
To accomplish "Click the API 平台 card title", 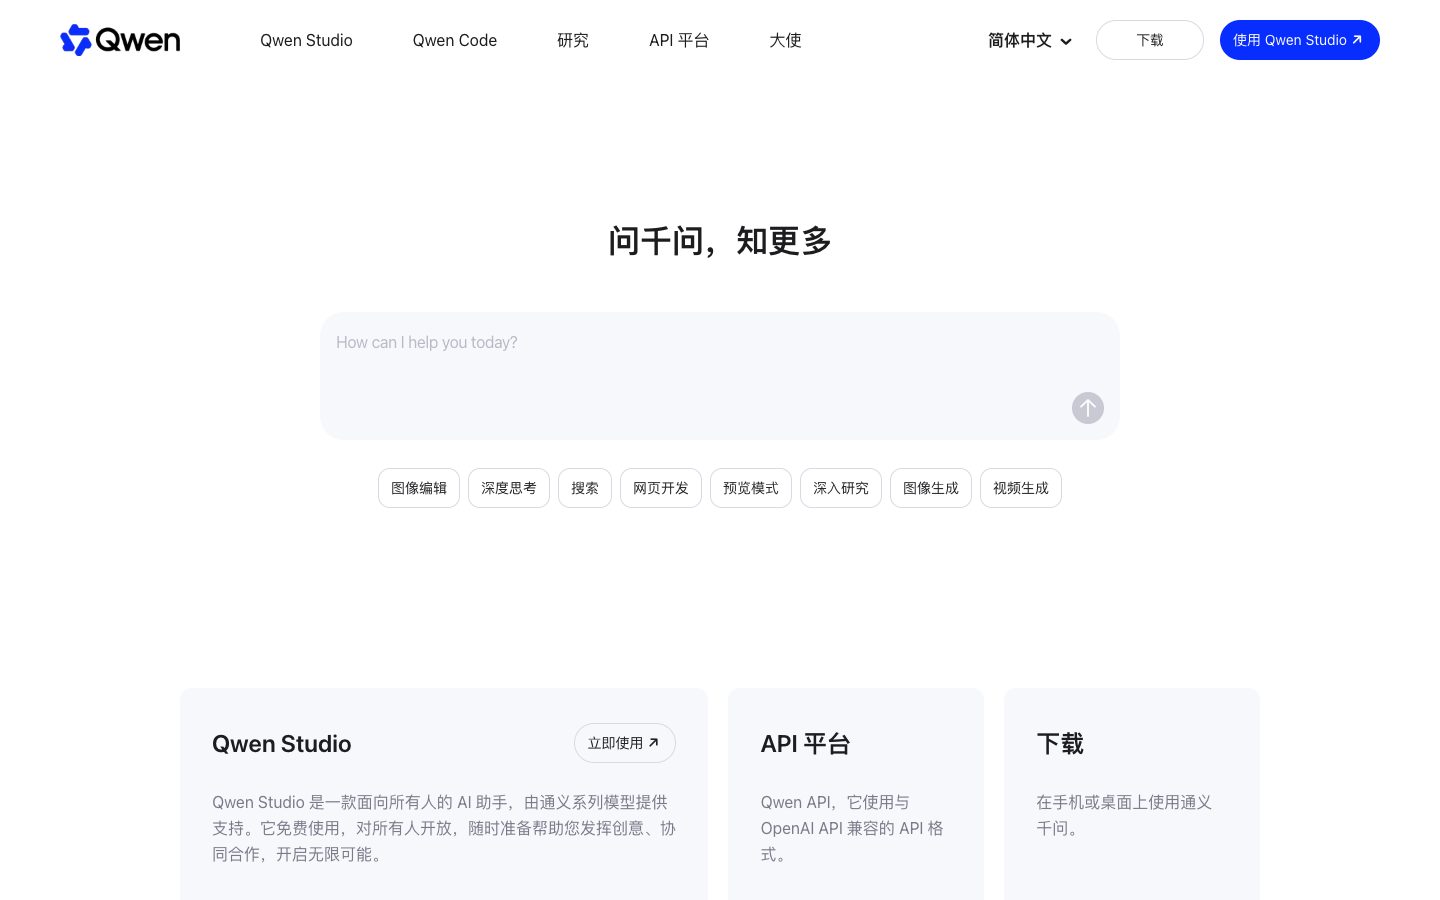I will coord(805,744).
